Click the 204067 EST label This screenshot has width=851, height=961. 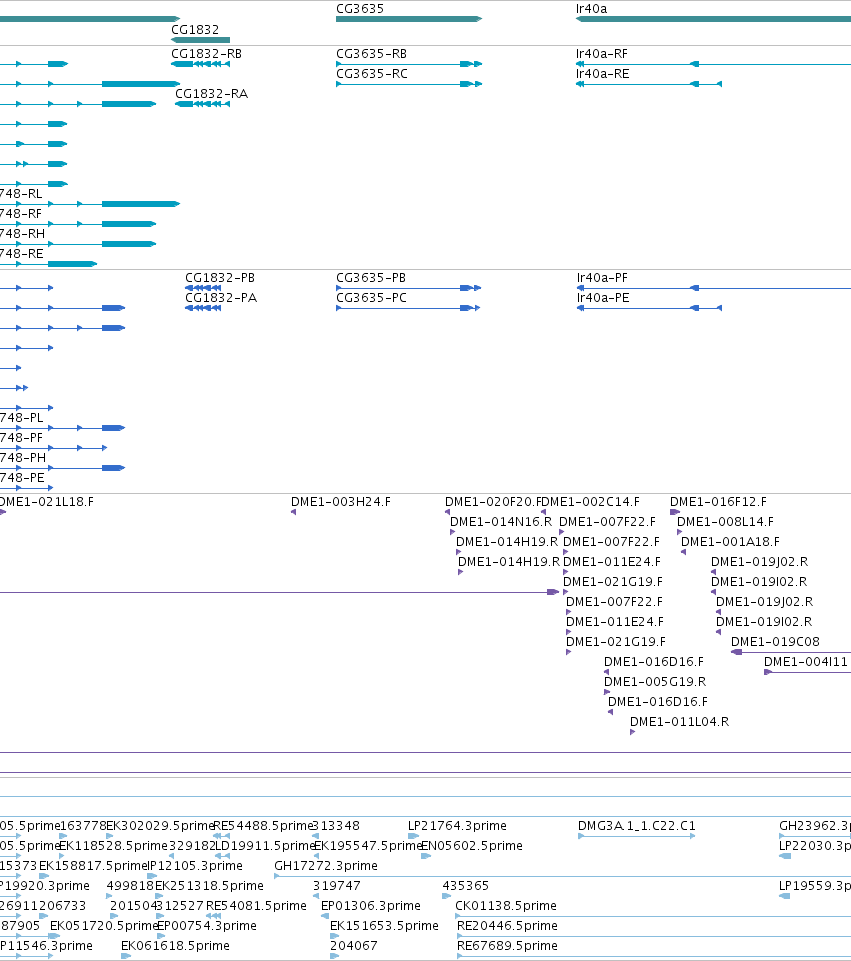click(x=354, y=946)
